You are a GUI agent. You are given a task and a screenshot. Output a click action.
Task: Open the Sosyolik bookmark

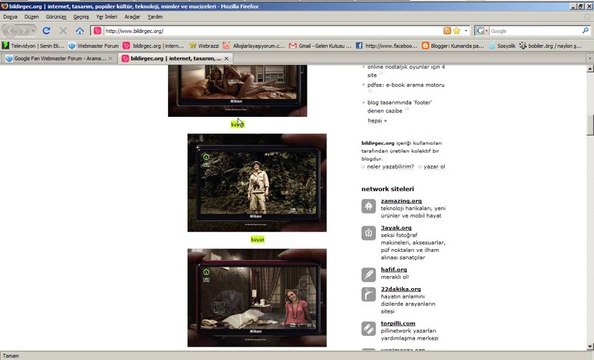pyautogui.click(x=502, y=46)
